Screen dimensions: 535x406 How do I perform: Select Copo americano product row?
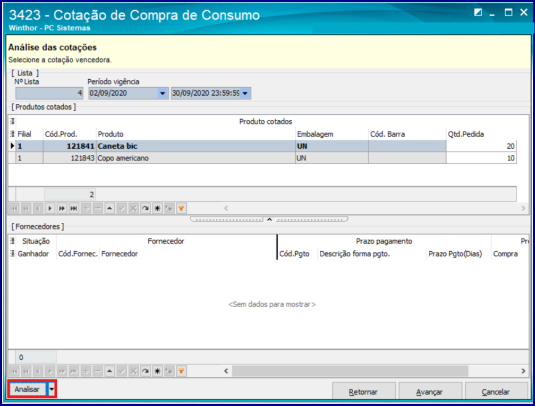click(262, 158)
